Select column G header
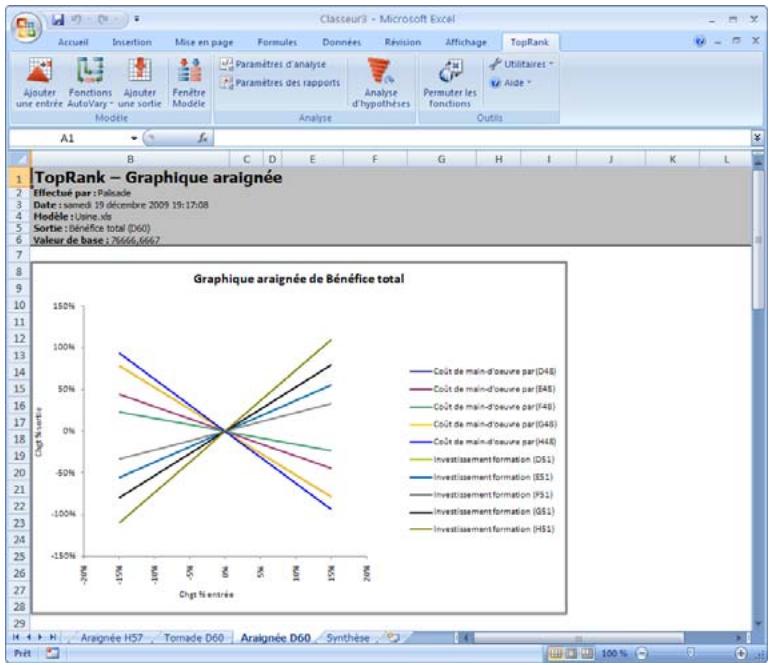The height and width of the screenshot is (665, 770). (441, 159)
